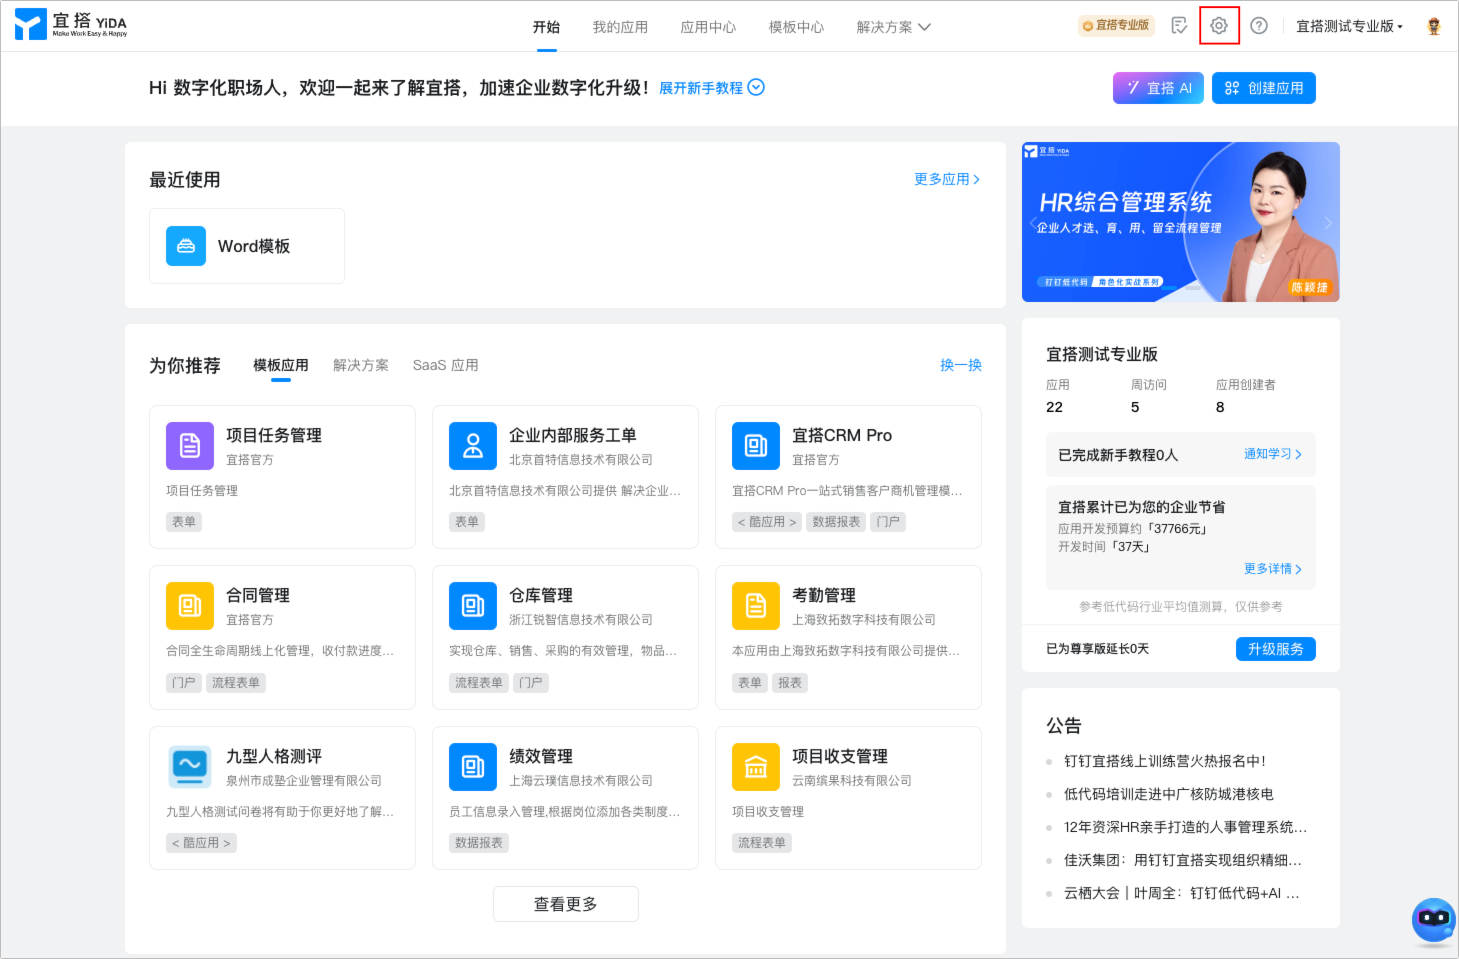Viewport: 1459px width, 959px height.
Task: Click the 项目收支管理 bank icon
Action: 756,767
